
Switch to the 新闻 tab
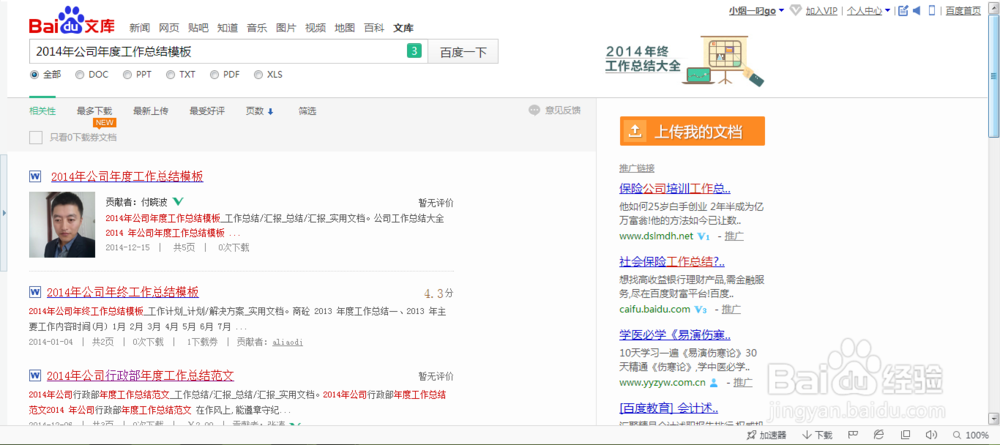click(x=139, y=27)
